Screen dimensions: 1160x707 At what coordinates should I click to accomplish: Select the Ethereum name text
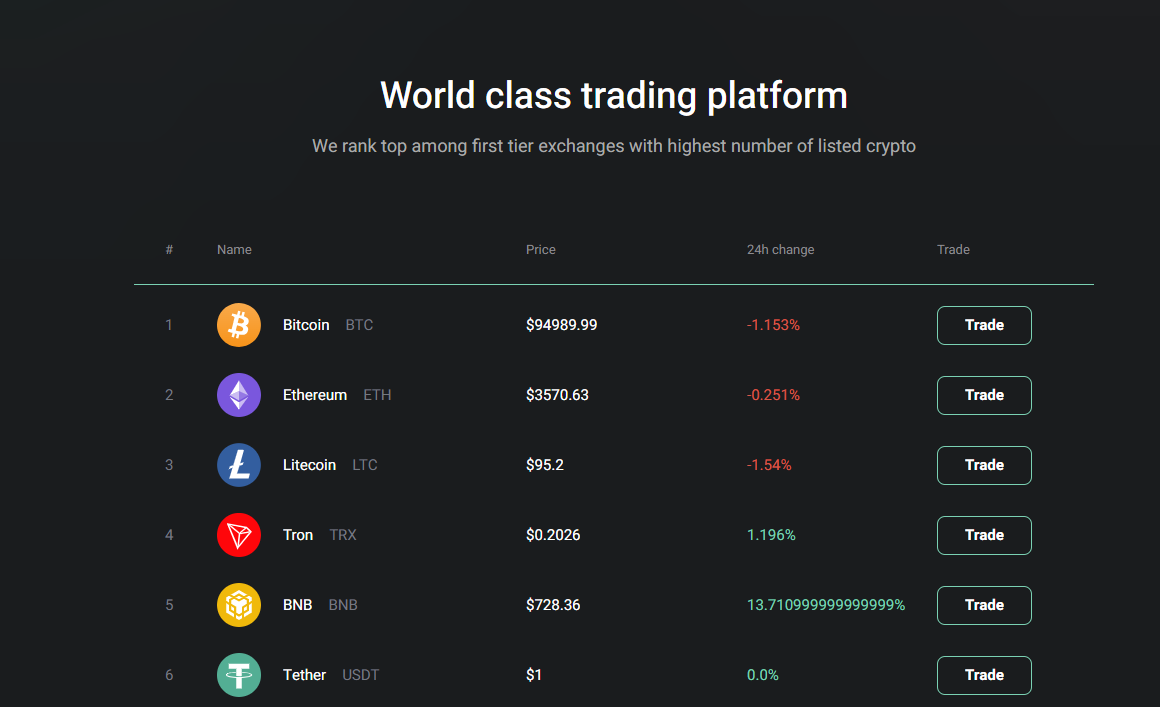point(314,395)
